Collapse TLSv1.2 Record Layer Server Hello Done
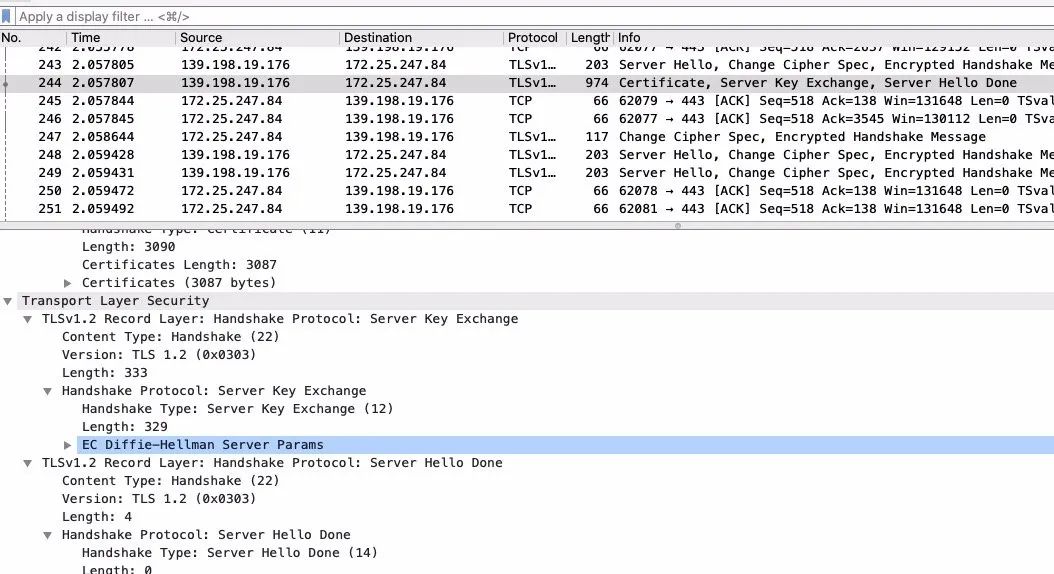Screen dimensions: 1054x574 (28, 463)
